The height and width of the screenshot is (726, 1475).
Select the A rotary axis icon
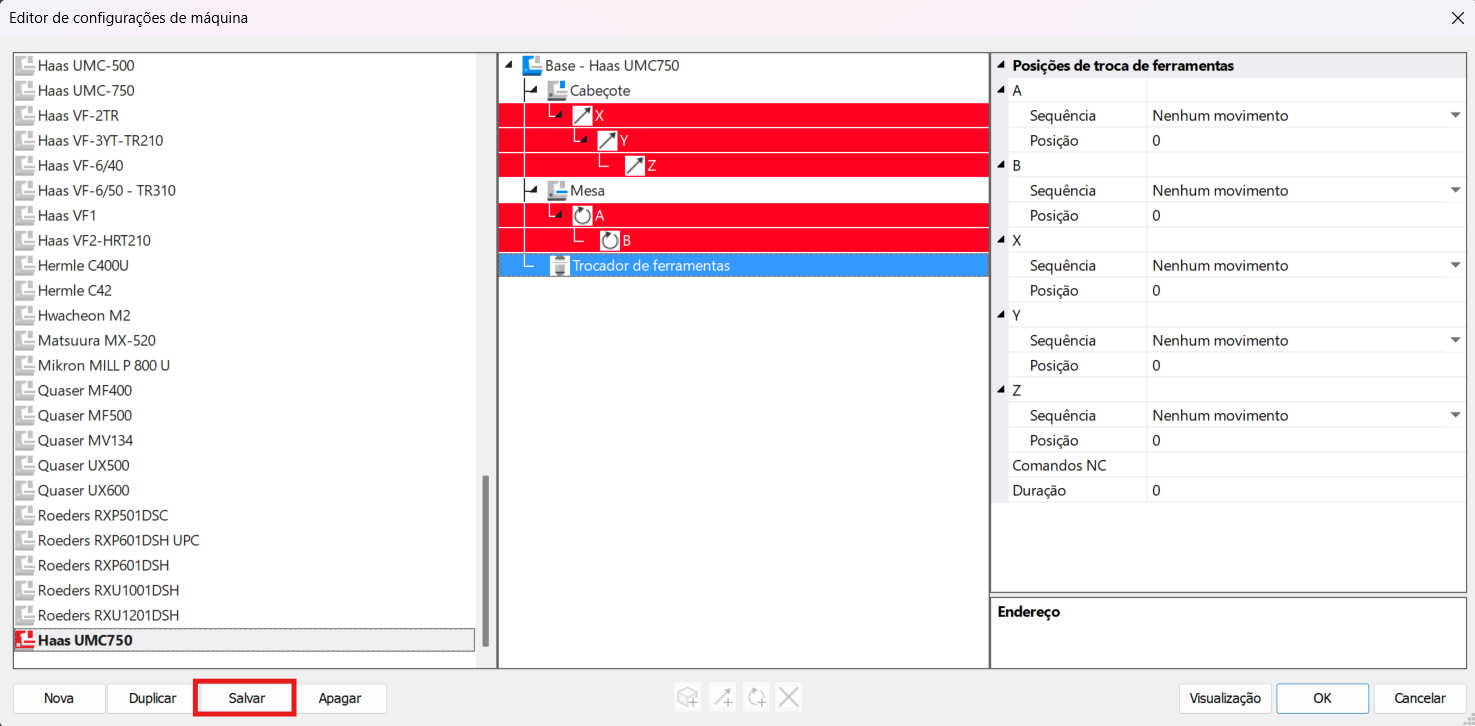582,215
